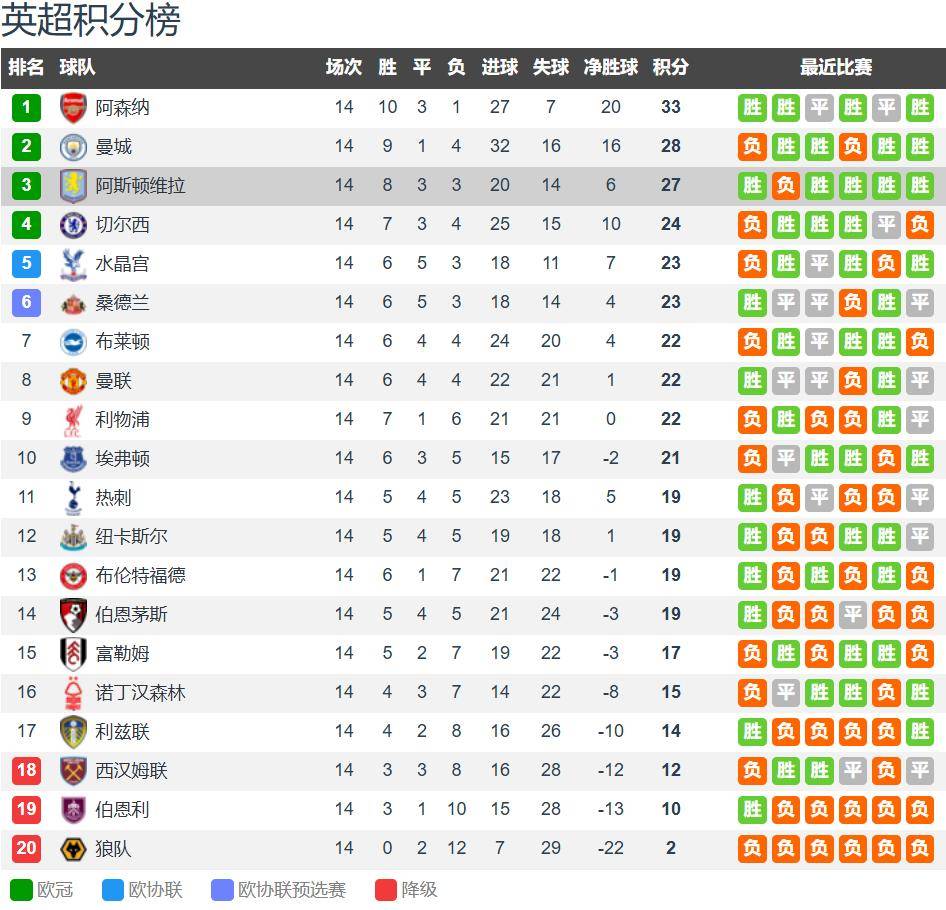Sort table by 净胜球 column header
This screenshot has width=946, height=910.
610,68
